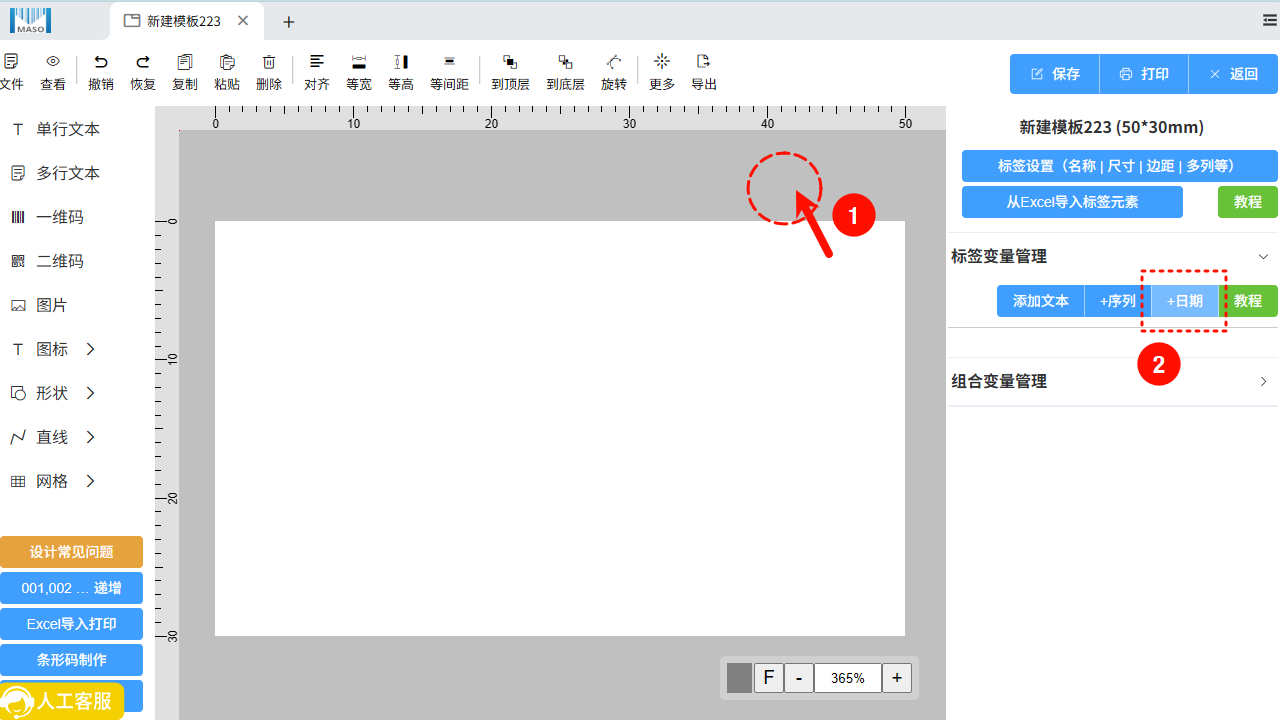Collapse the 标签变量管理 section
The height and width of the screenshot is (720, 1280).
pos(1263,257)
